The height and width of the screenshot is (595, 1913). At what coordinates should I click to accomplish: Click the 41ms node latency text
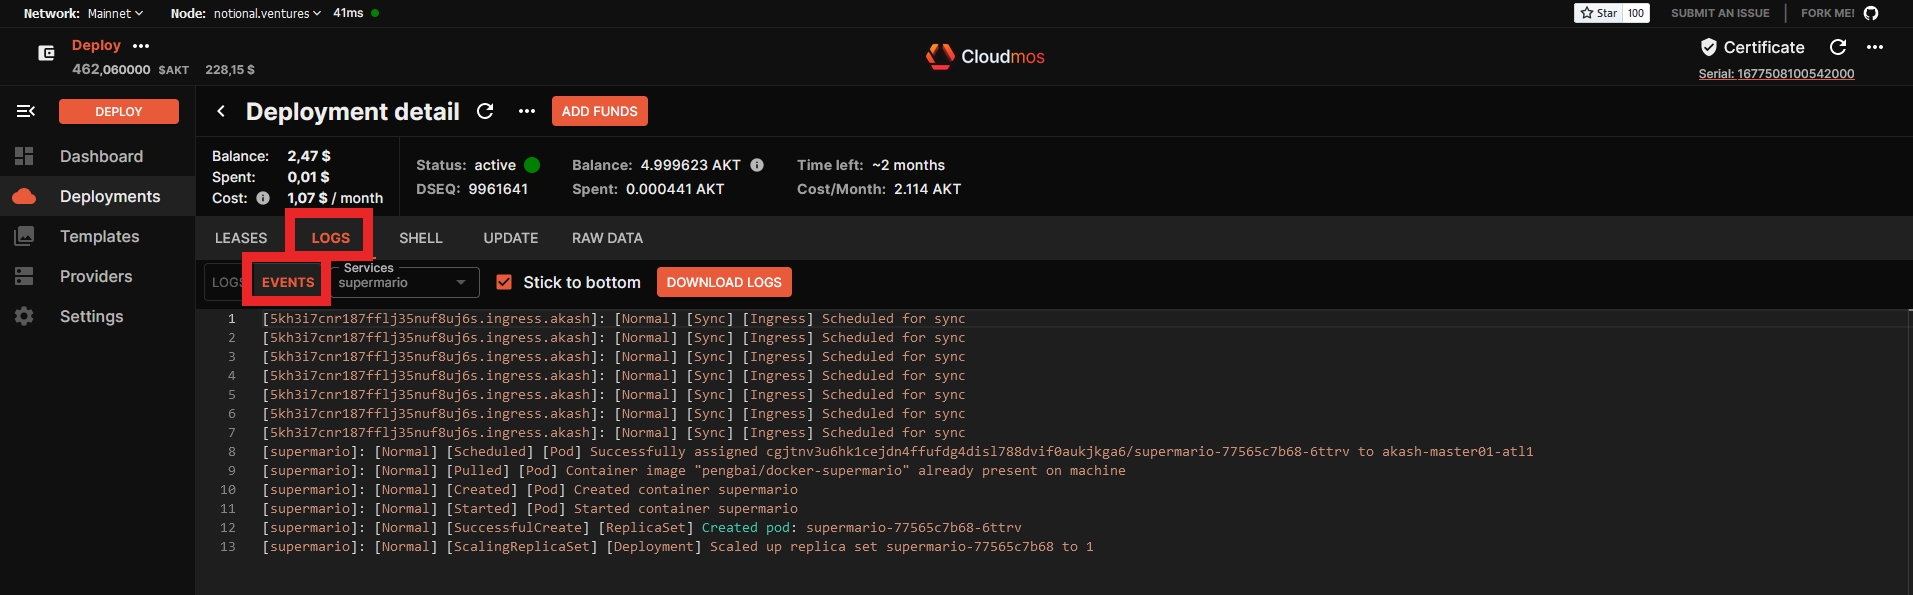pos(348,13)
